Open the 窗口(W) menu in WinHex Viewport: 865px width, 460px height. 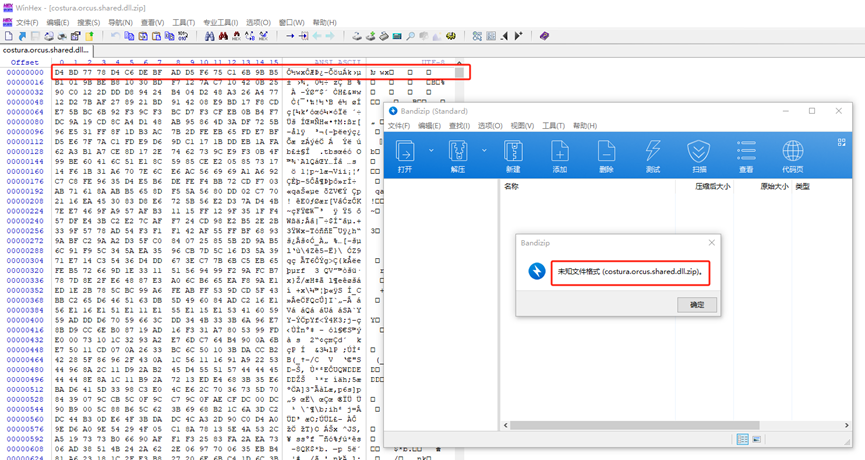tap(291, 23)
